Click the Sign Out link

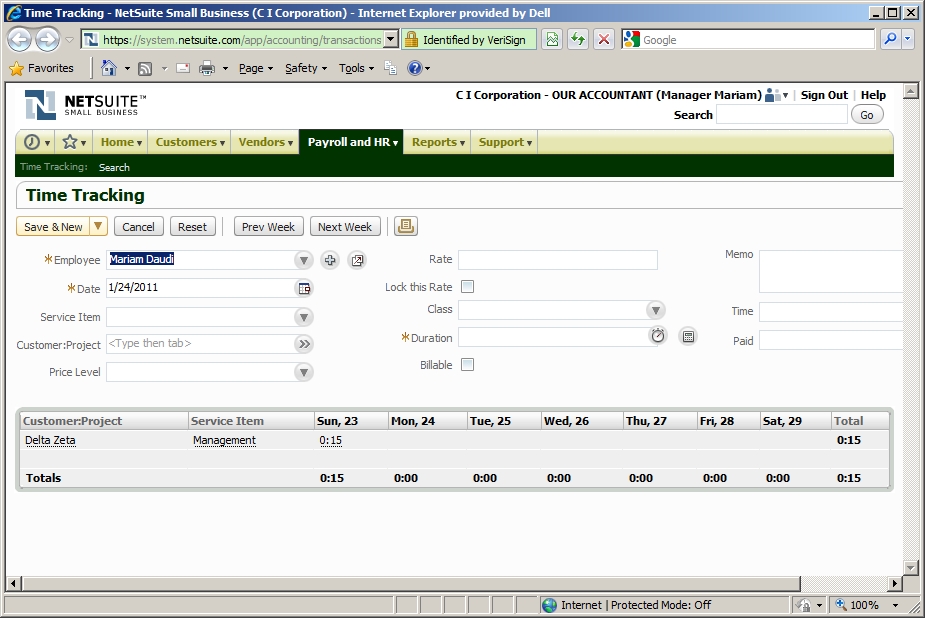[x=824, y=95]
